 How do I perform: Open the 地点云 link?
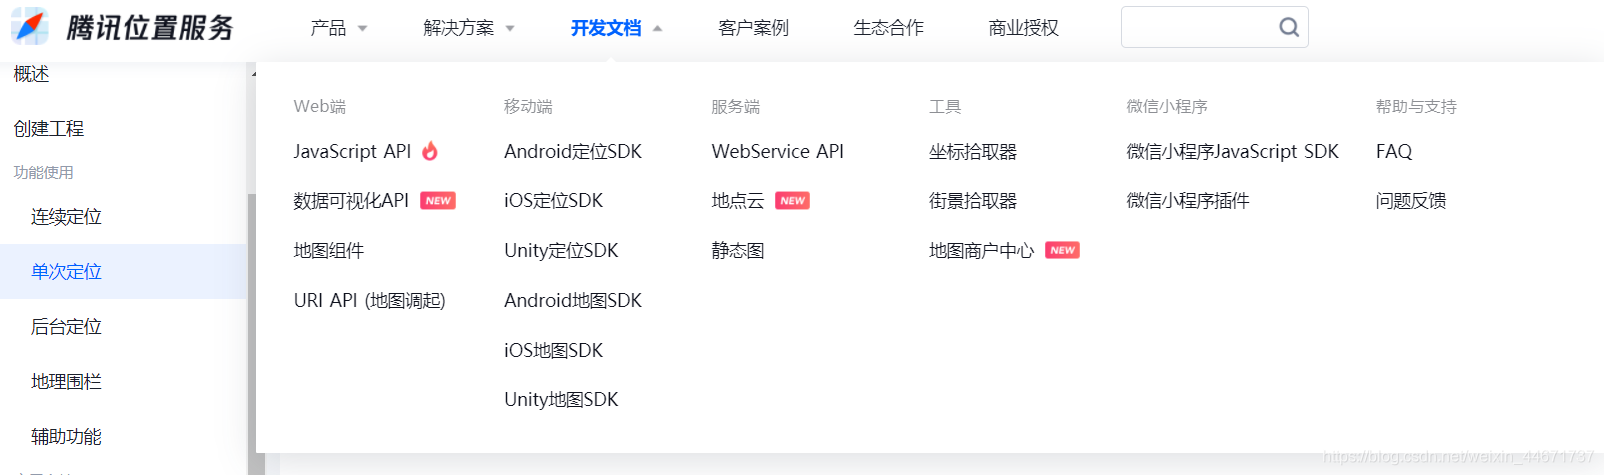(738, 201)
